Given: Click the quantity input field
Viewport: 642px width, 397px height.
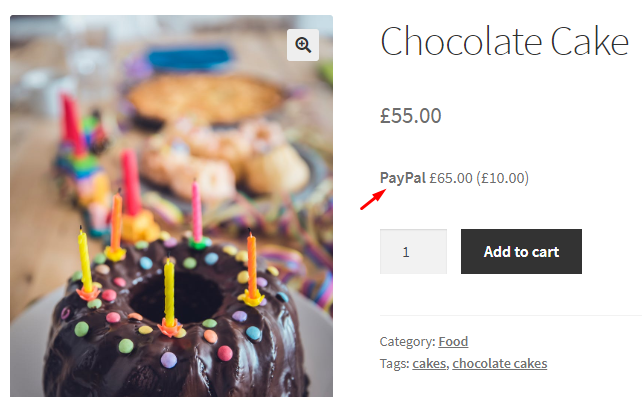Looking at the screenshot, I should 413,251.
